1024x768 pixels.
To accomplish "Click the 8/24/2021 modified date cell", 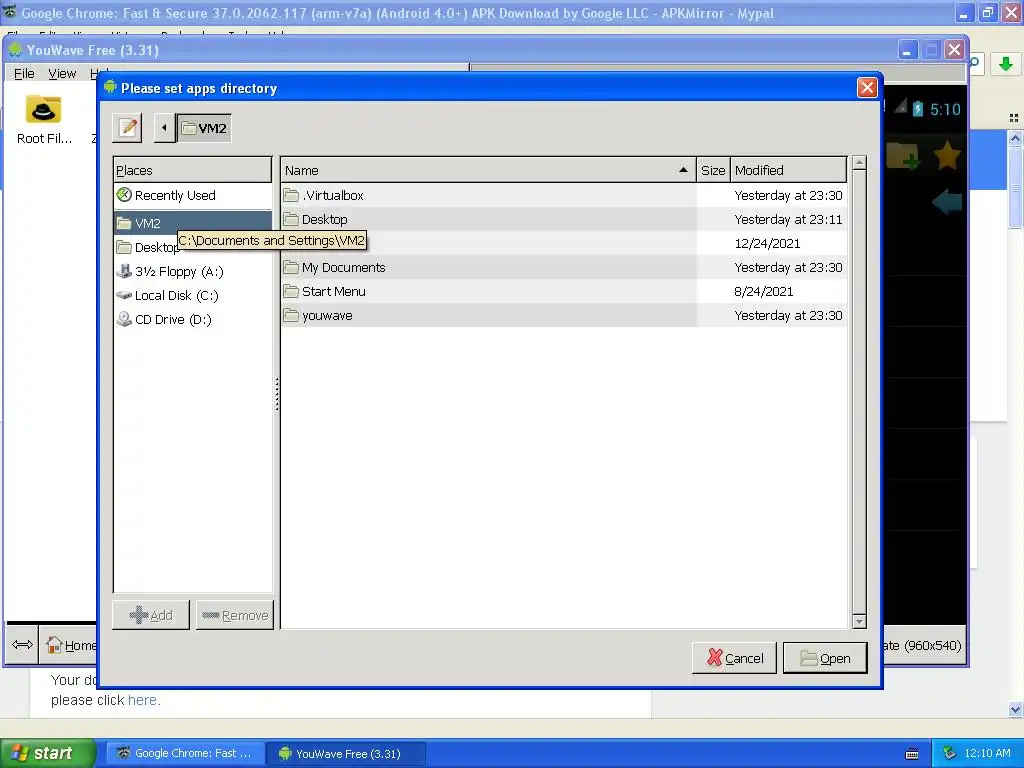I will pyautogui.click(x=763, y=292).
